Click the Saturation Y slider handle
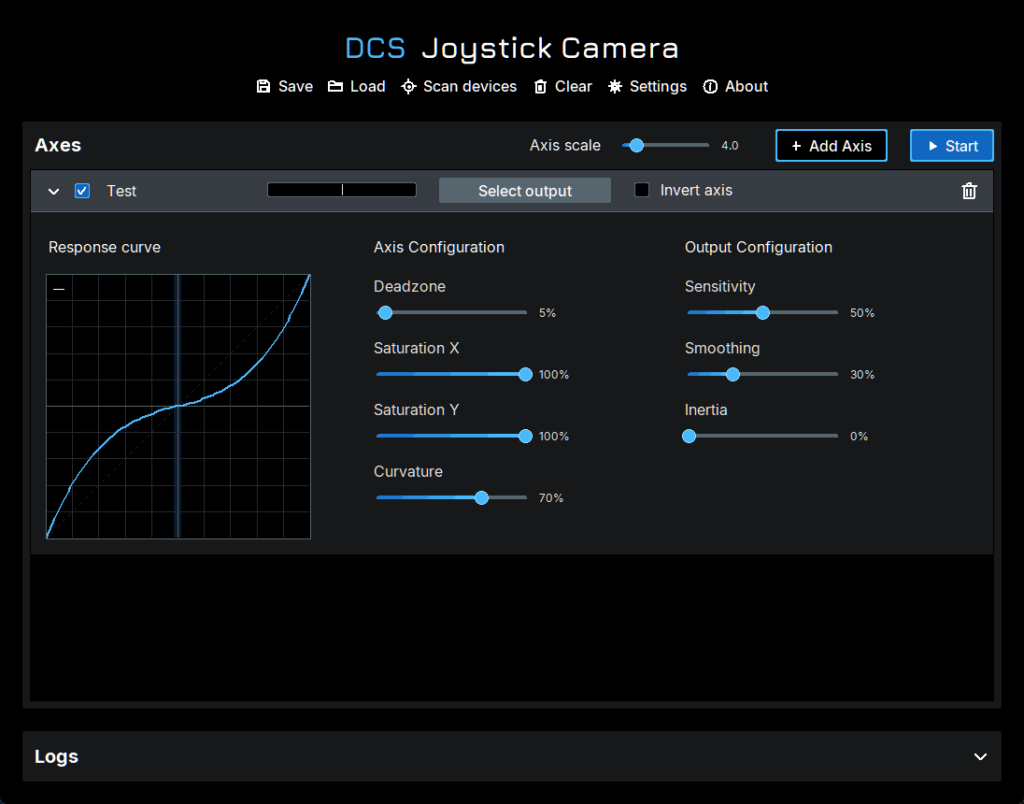This screenshot has height=804, width=1024. [525, 436]
